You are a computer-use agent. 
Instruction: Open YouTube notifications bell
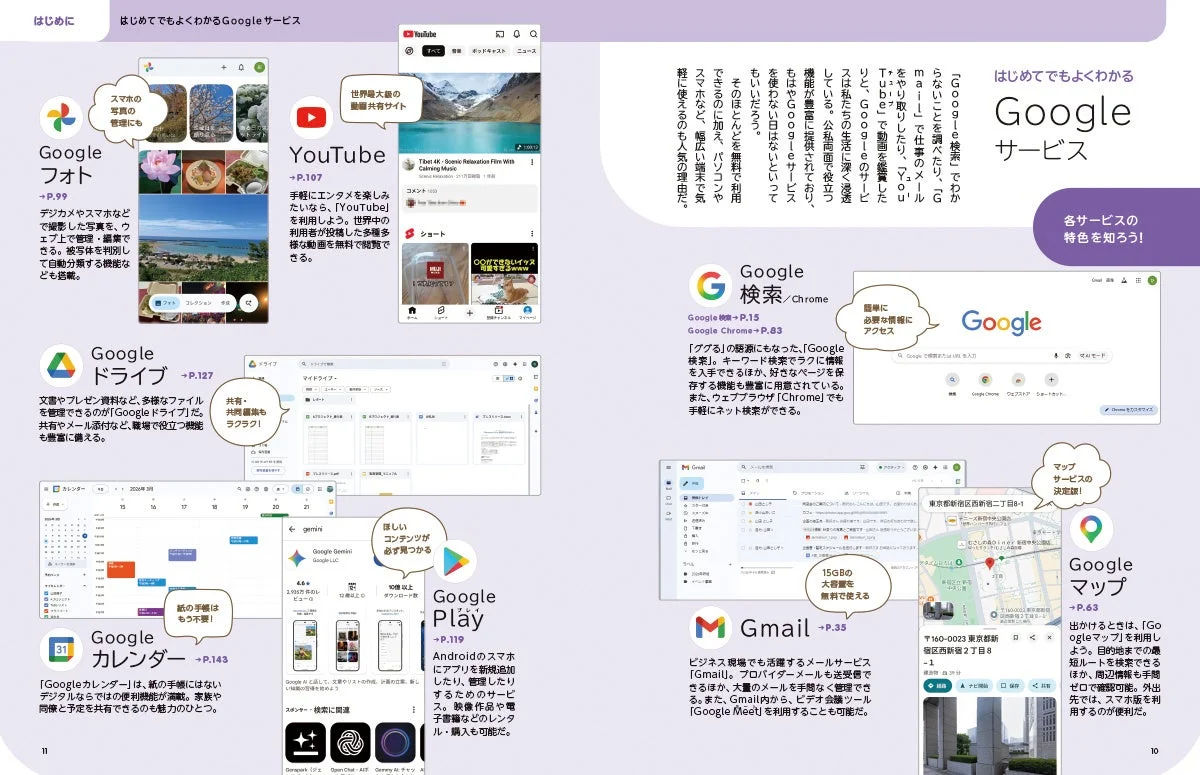[517, 34]
